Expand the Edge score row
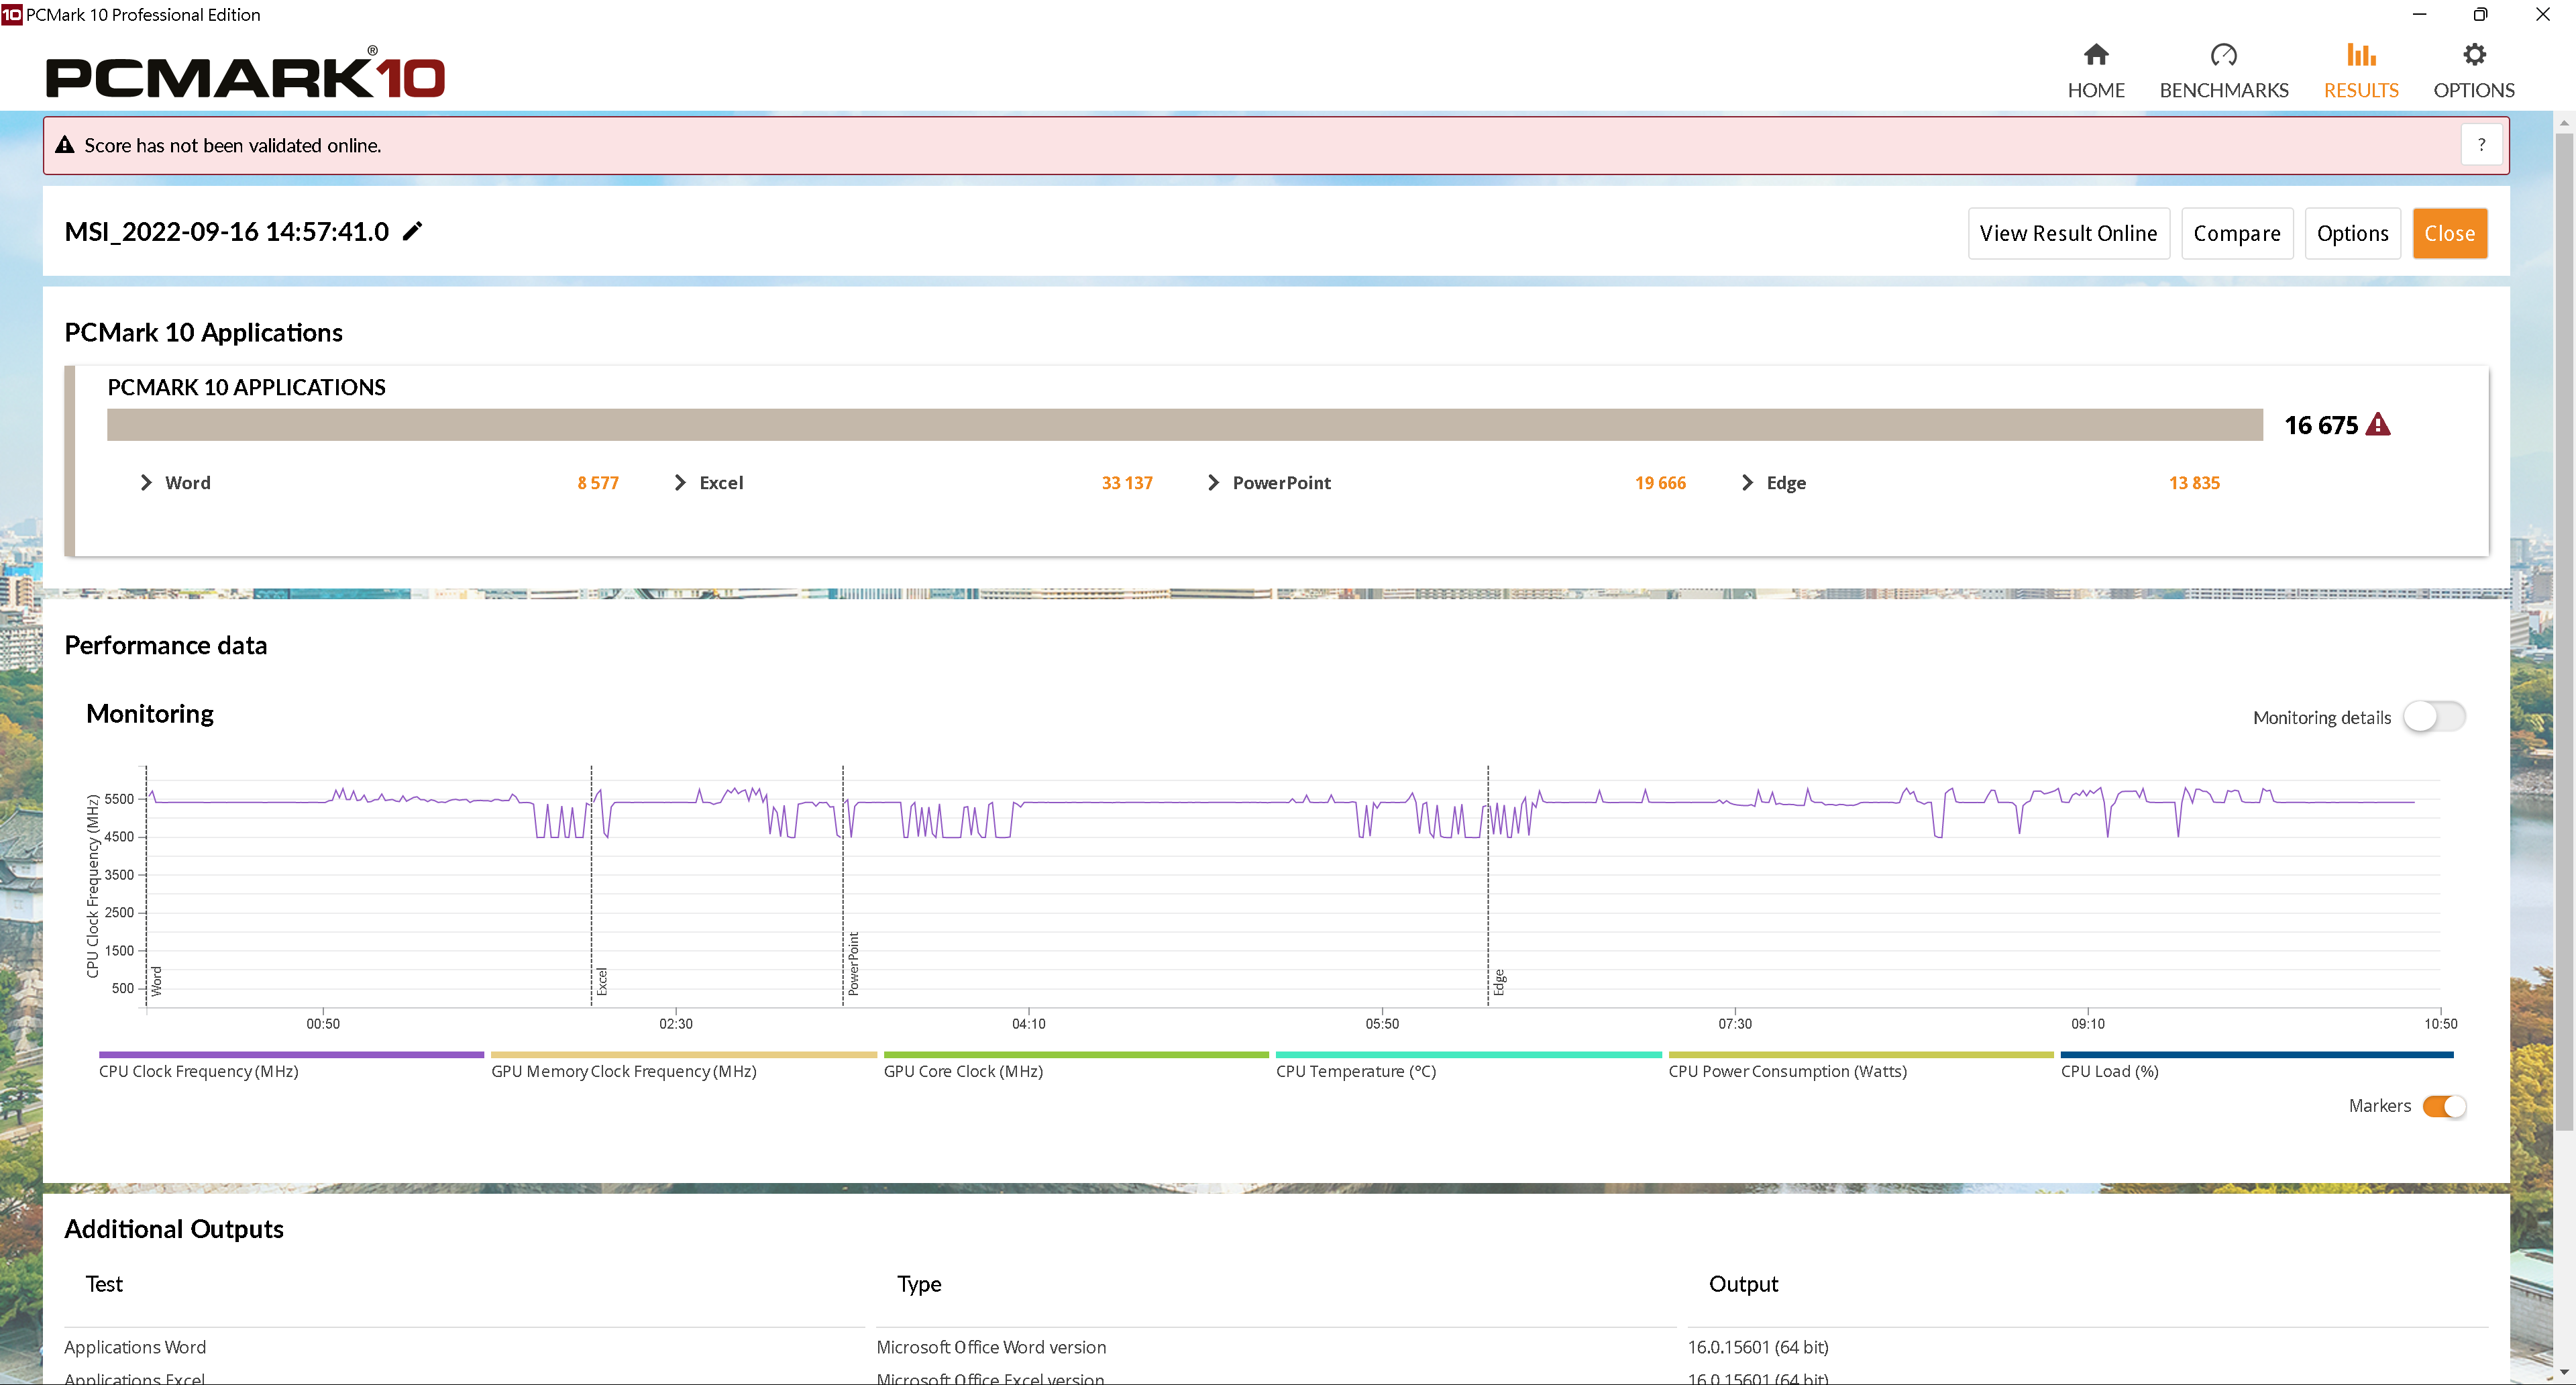Viewport: 2576px width, 1385px height. pyautogui.click(x=1747, y=483)
